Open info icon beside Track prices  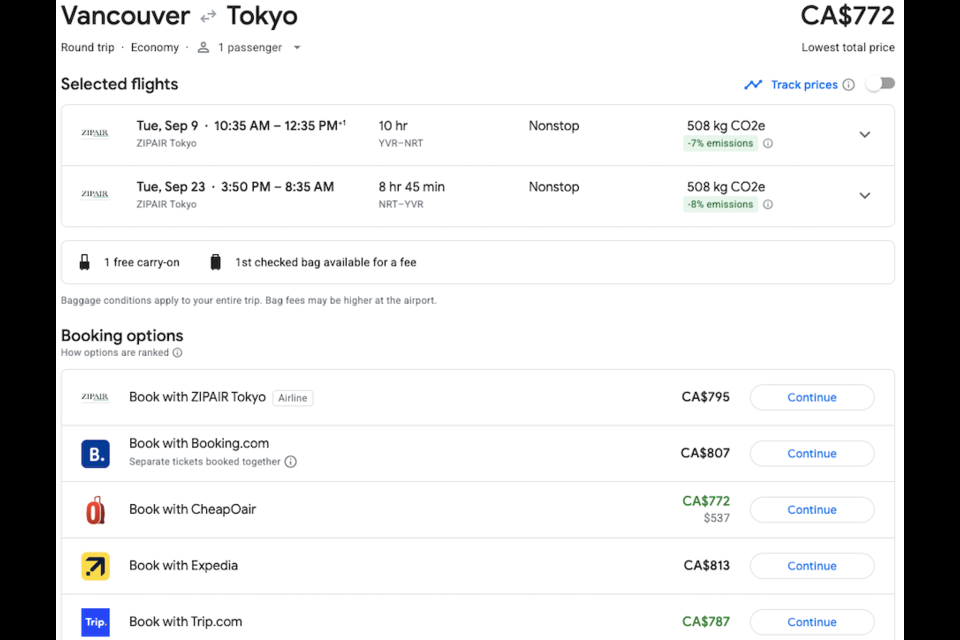[x=849, y=85]
